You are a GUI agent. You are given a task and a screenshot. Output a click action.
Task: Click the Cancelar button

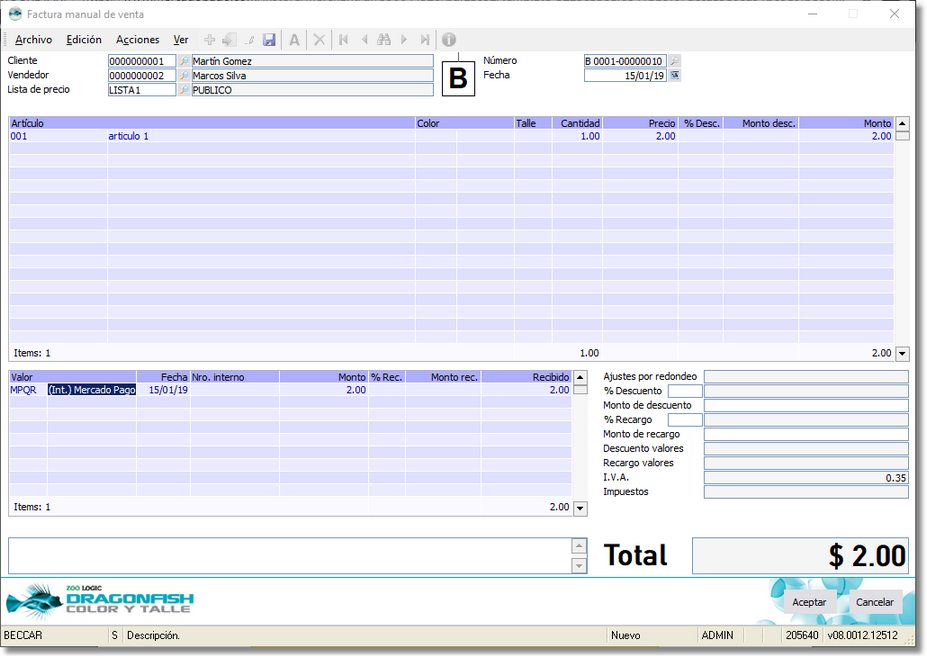tap(875, 602)
